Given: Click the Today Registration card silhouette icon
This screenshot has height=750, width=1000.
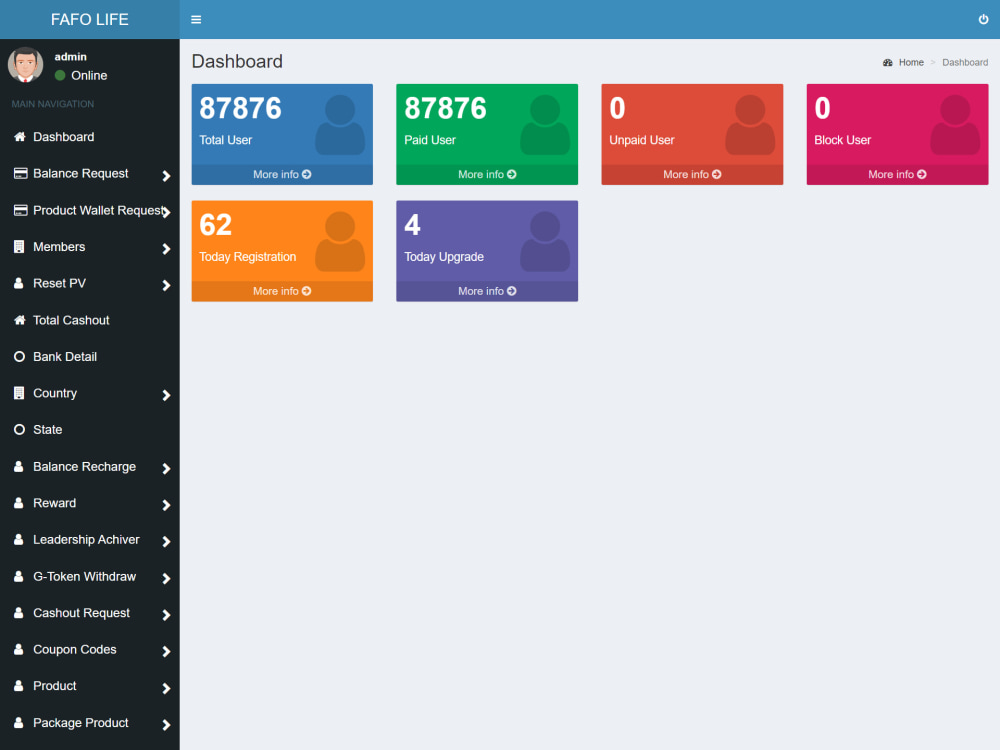Looking at the screenshot, I should click(340, 242).
